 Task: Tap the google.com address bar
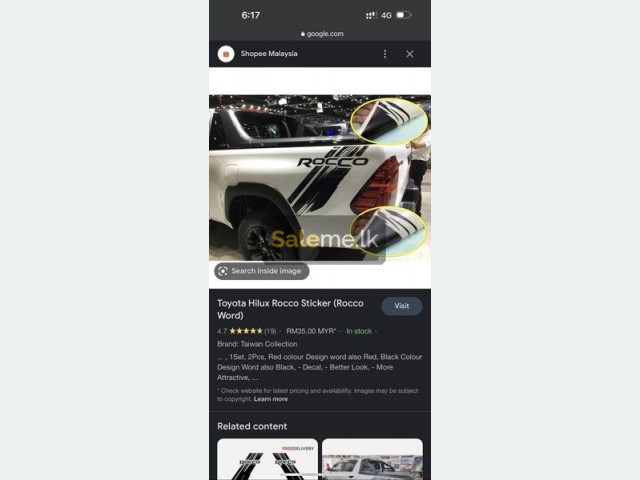click(322, 34)
